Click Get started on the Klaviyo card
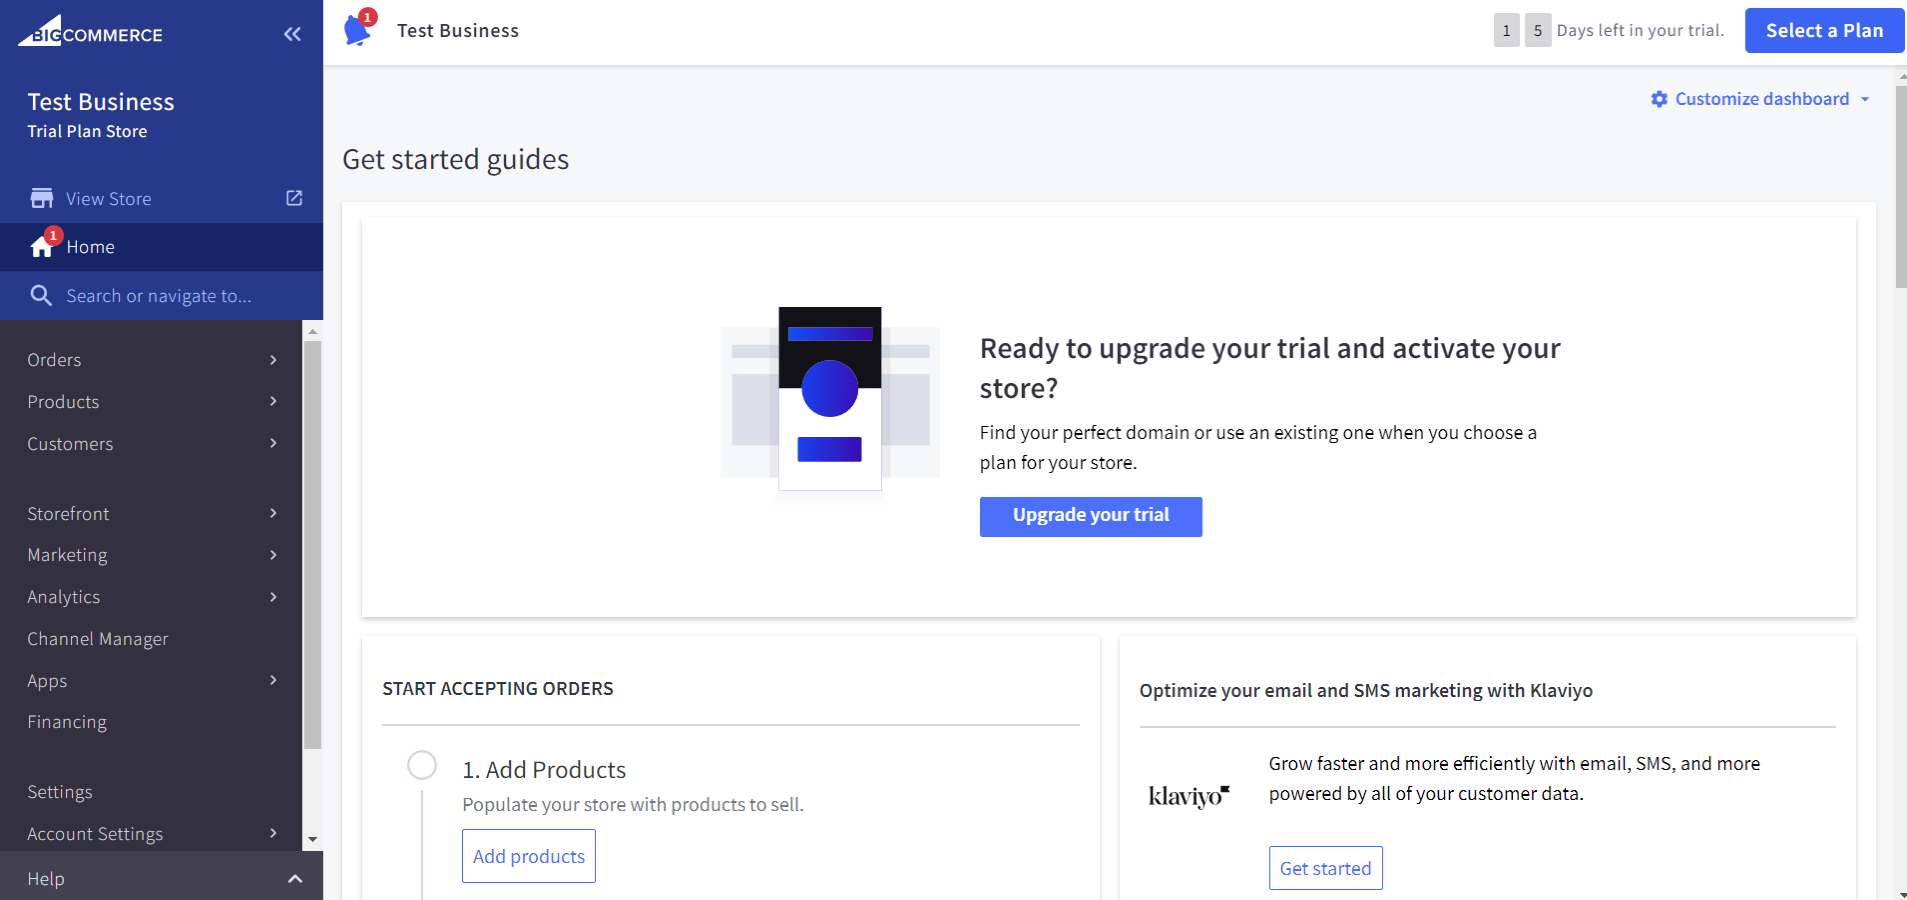The width and height of the screenshot is (1907, 900). click(1325, 867)
